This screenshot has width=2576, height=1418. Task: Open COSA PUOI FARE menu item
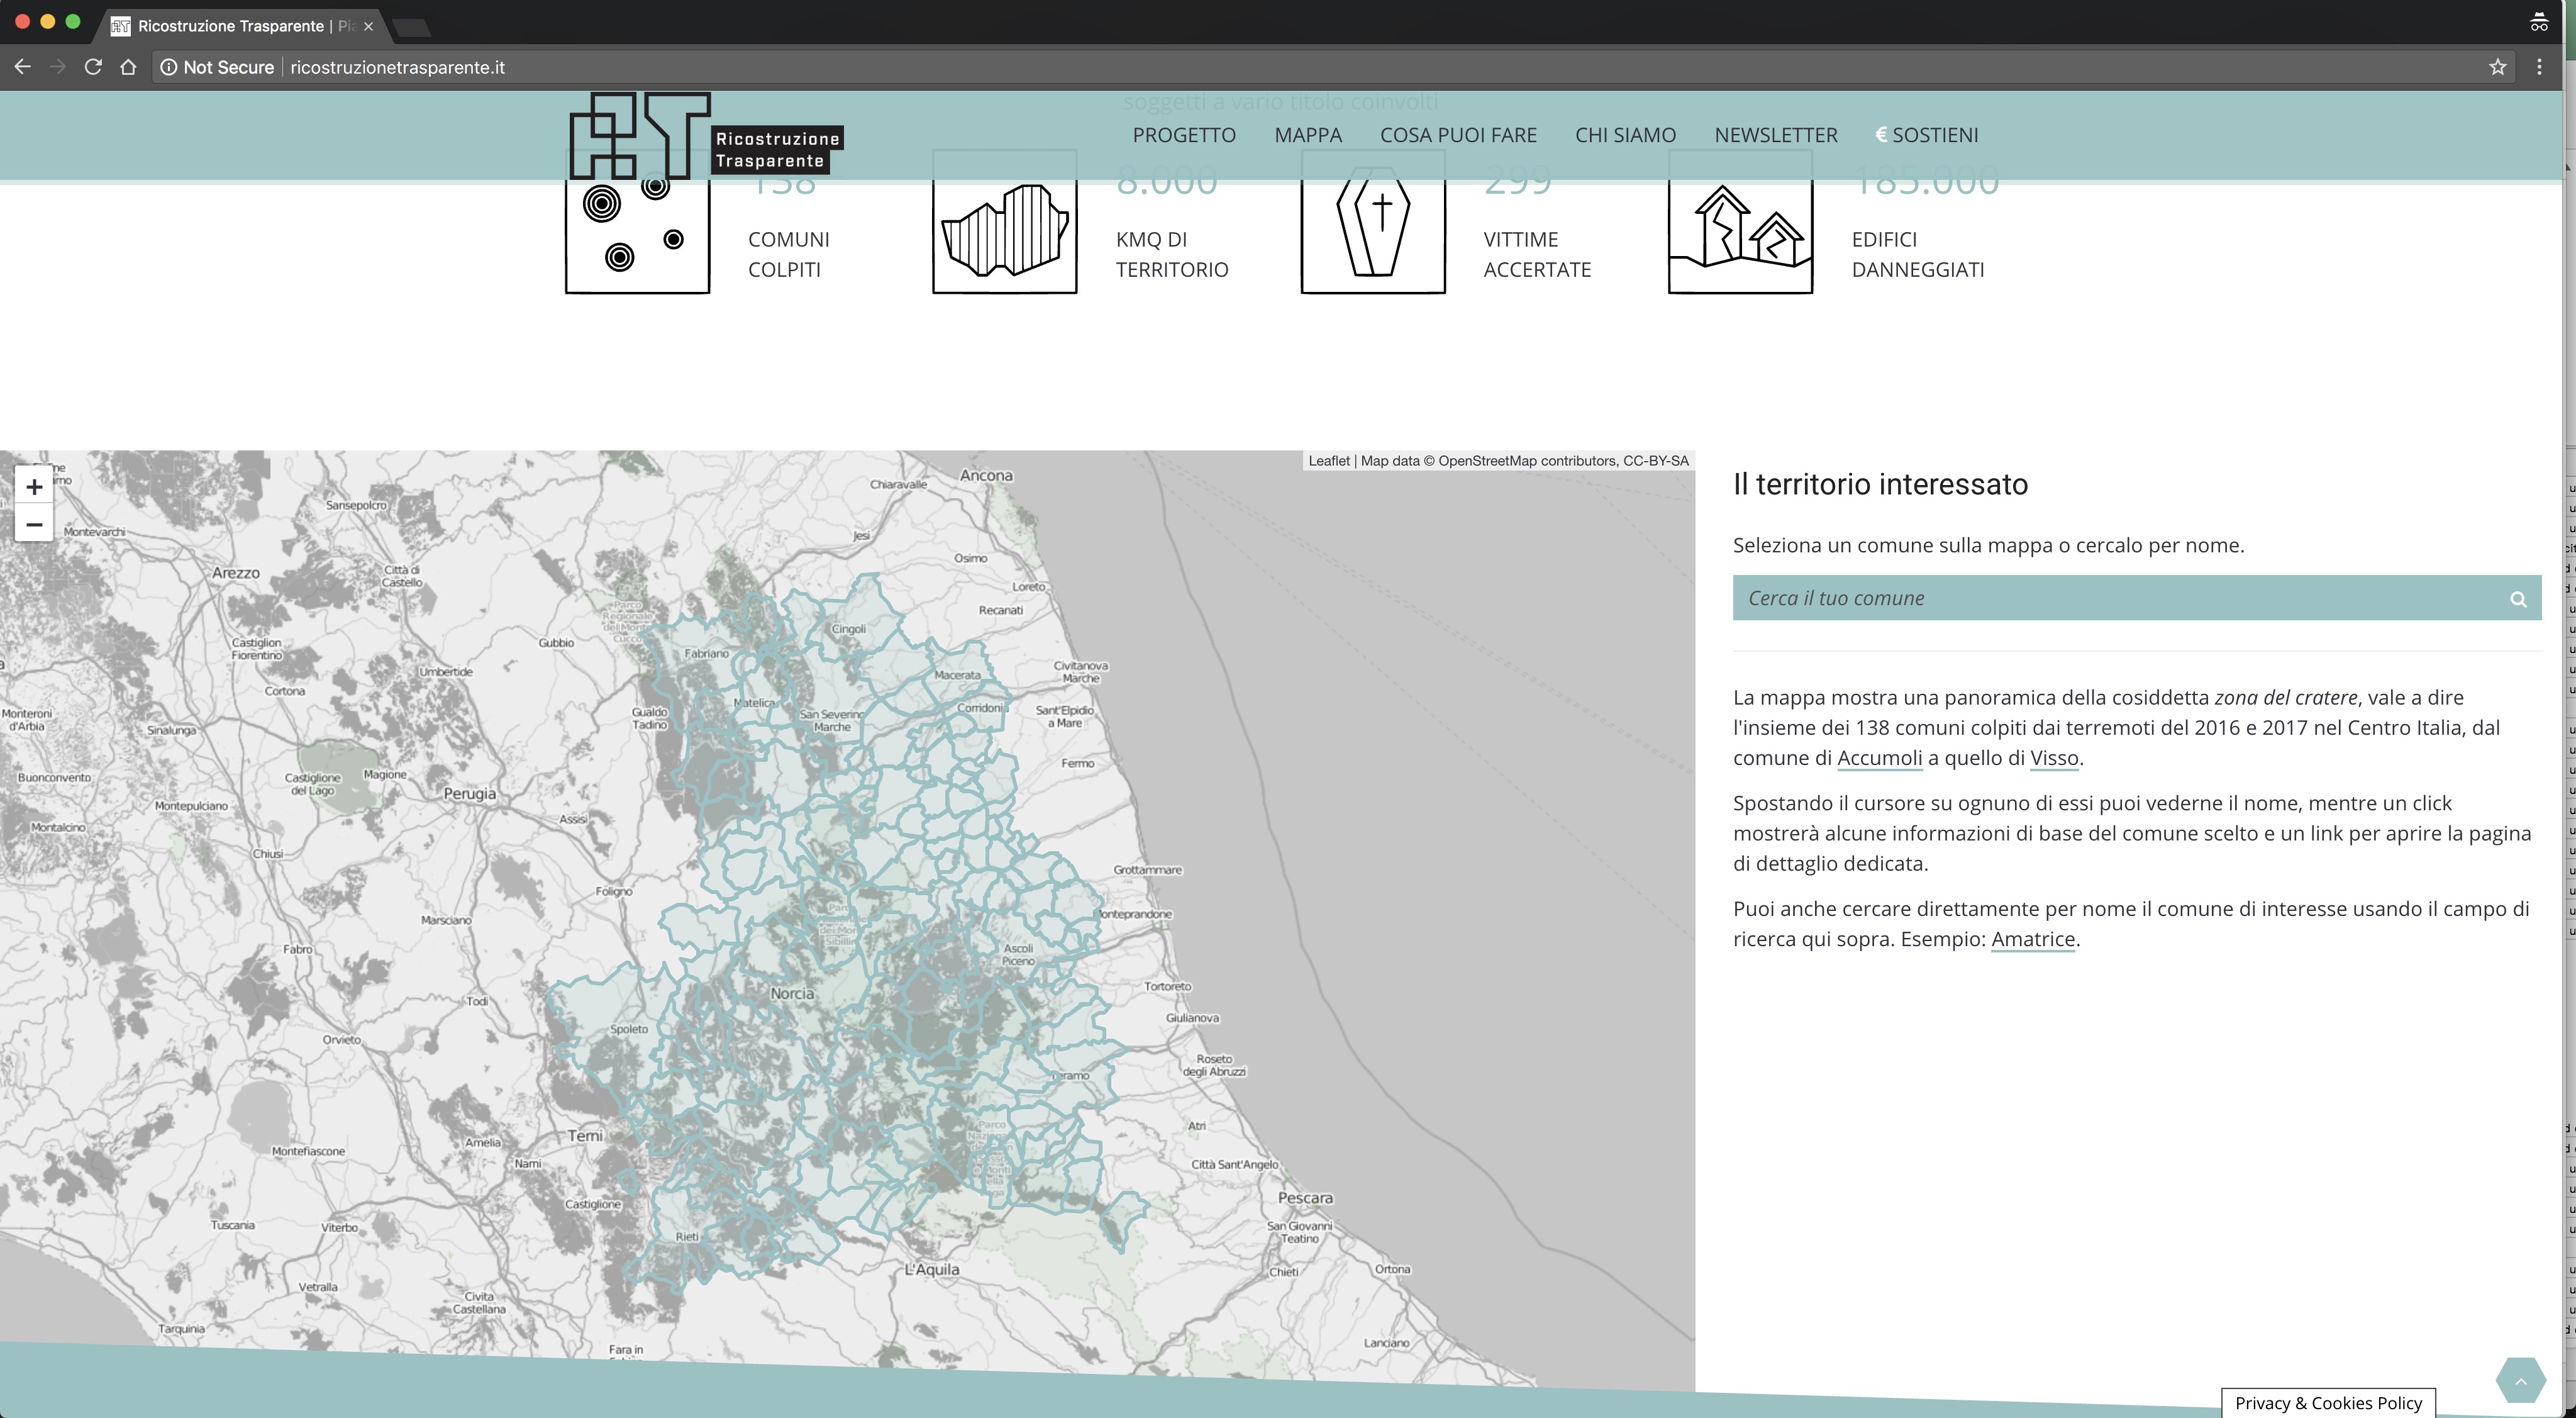tap(1458, 135)
